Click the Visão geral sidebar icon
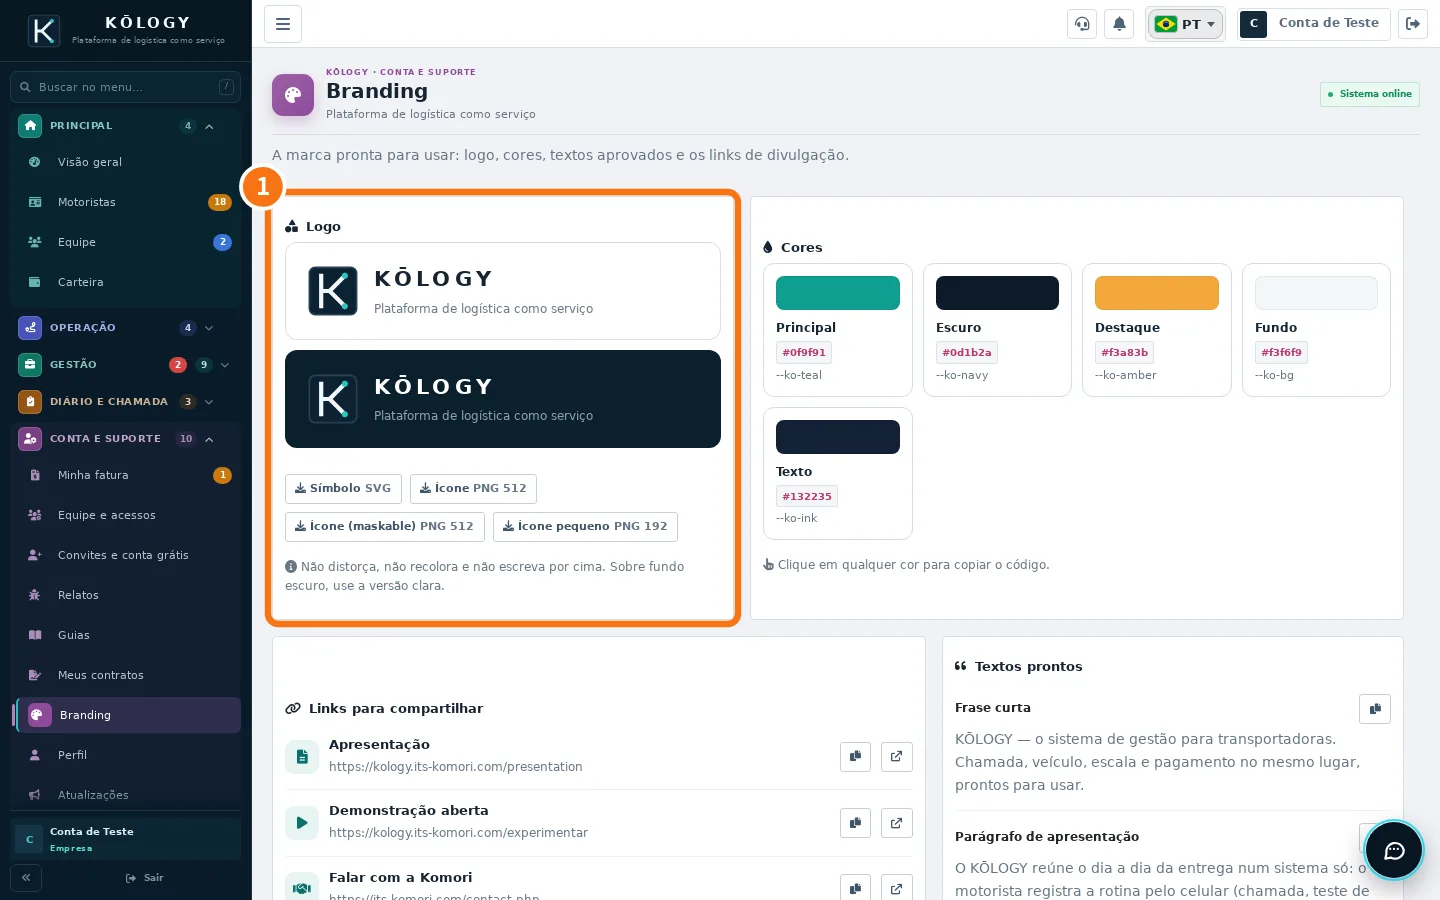The width and height of the screenshot is (1440, 900). pos(35,162)
